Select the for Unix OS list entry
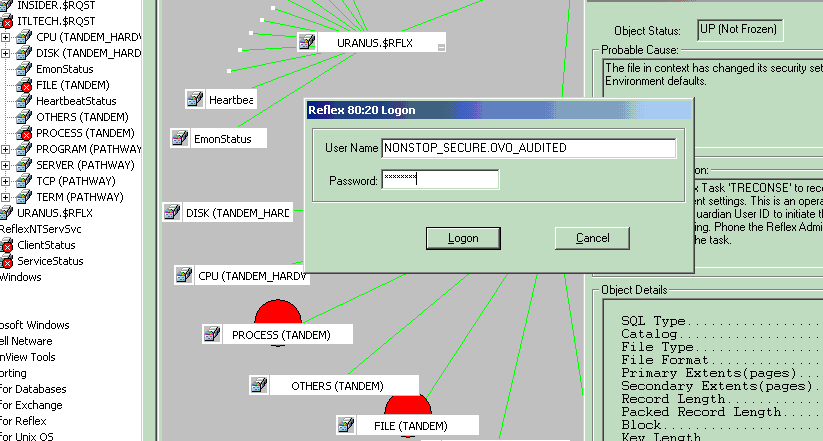 click(x=27, y=436)
